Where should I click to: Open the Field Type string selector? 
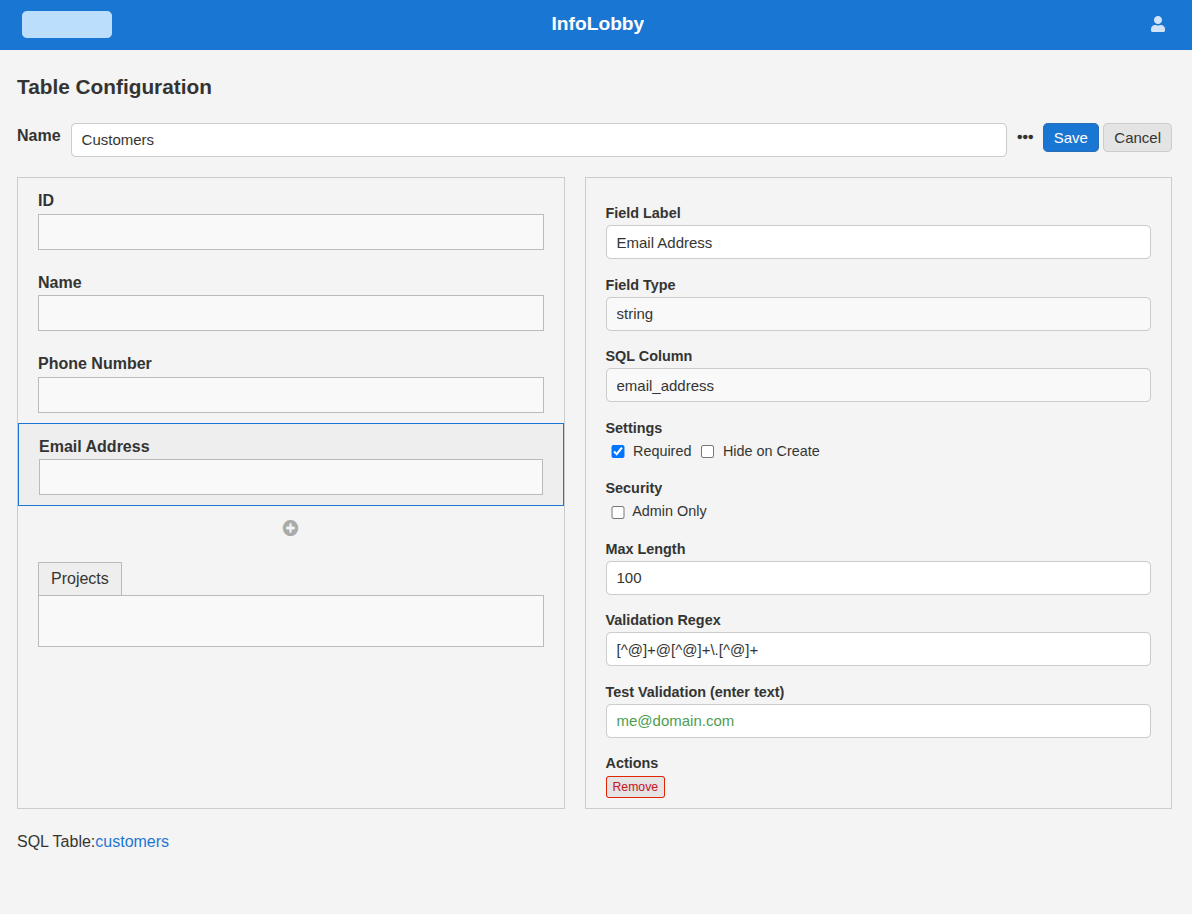coord(877,314)
